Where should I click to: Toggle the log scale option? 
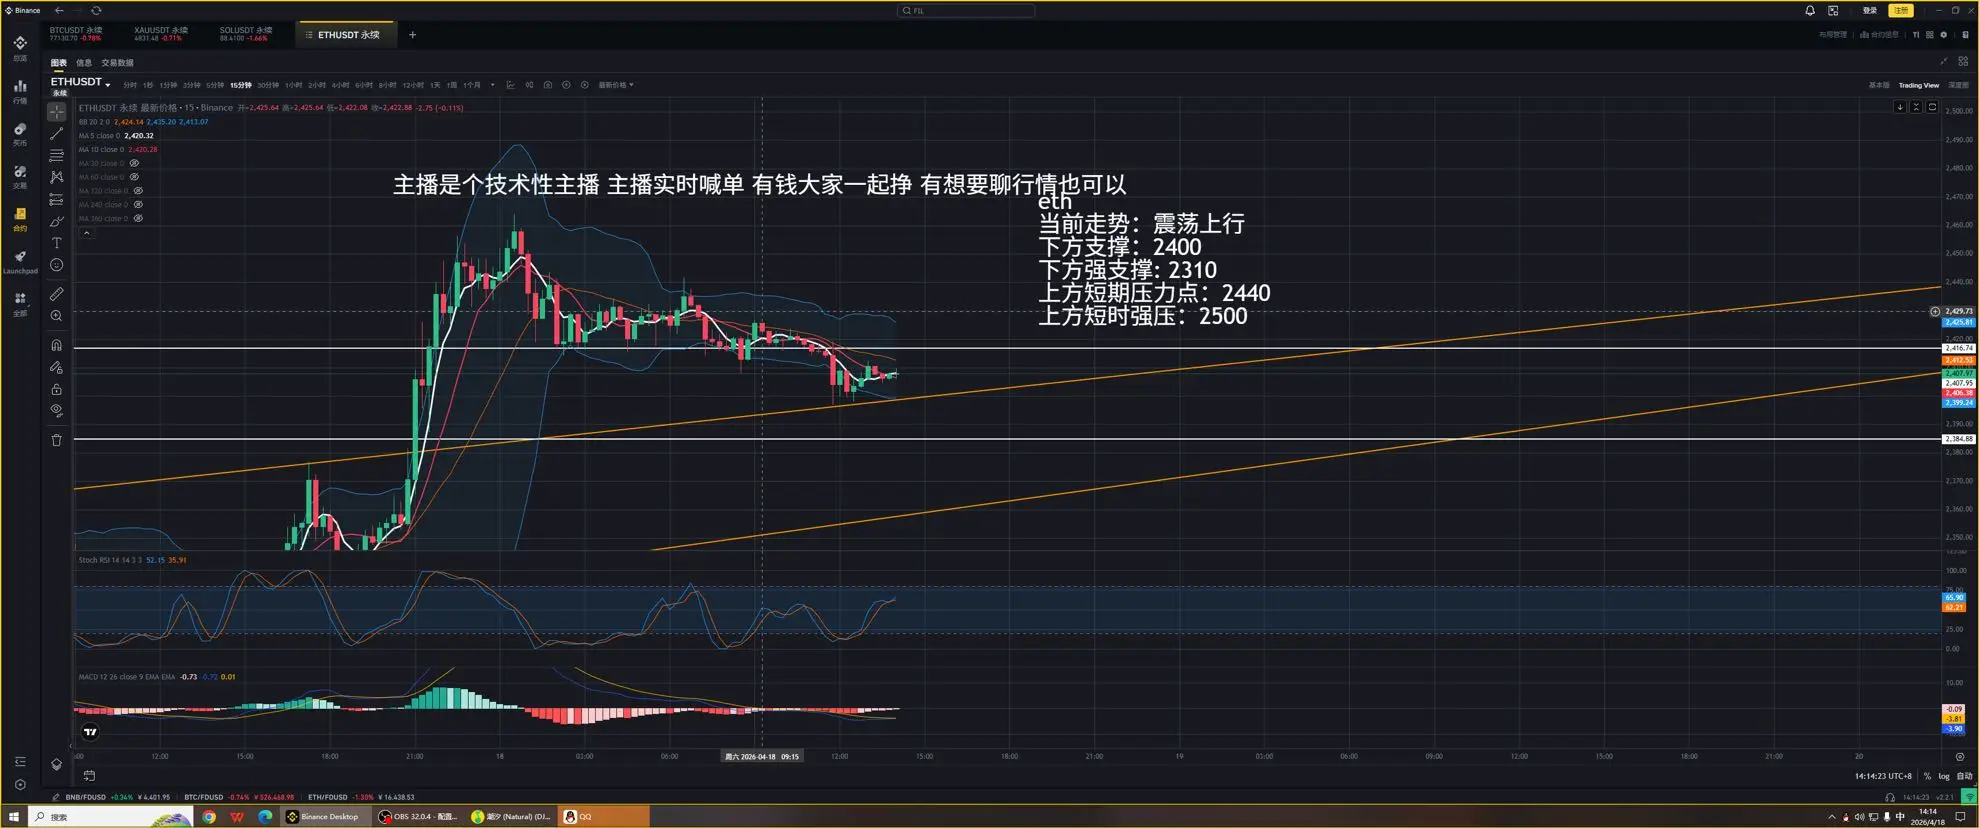pos(1944,776)
